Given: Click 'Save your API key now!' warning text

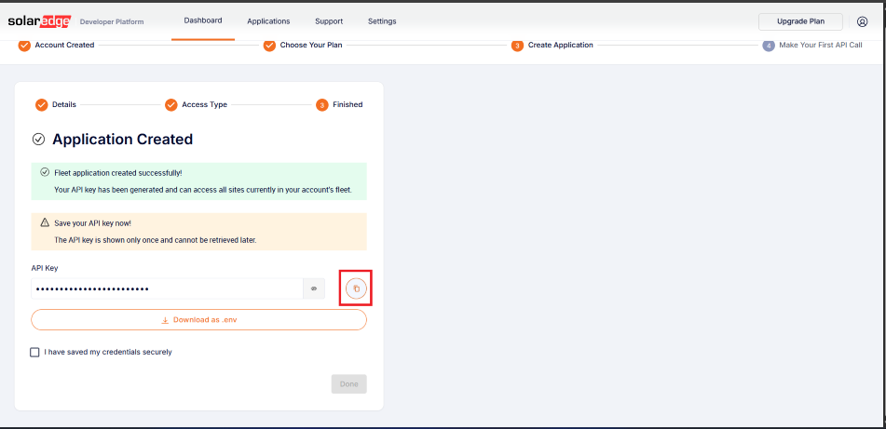Looking at the screenshot, I should (93, 223).
